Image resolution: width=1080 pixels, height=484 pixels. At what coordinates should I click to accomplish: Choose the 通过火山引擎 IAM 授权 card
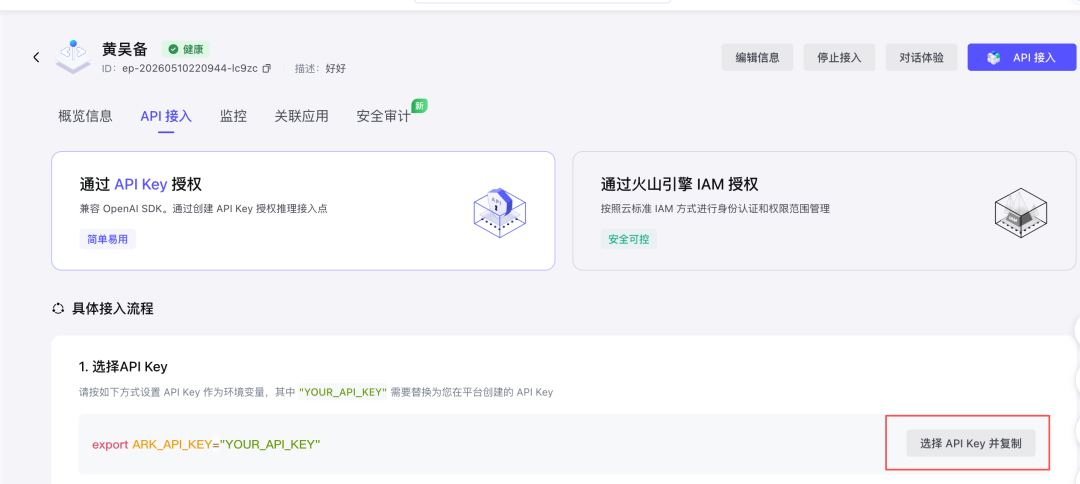pyautogui.click(x=824, y=211)
